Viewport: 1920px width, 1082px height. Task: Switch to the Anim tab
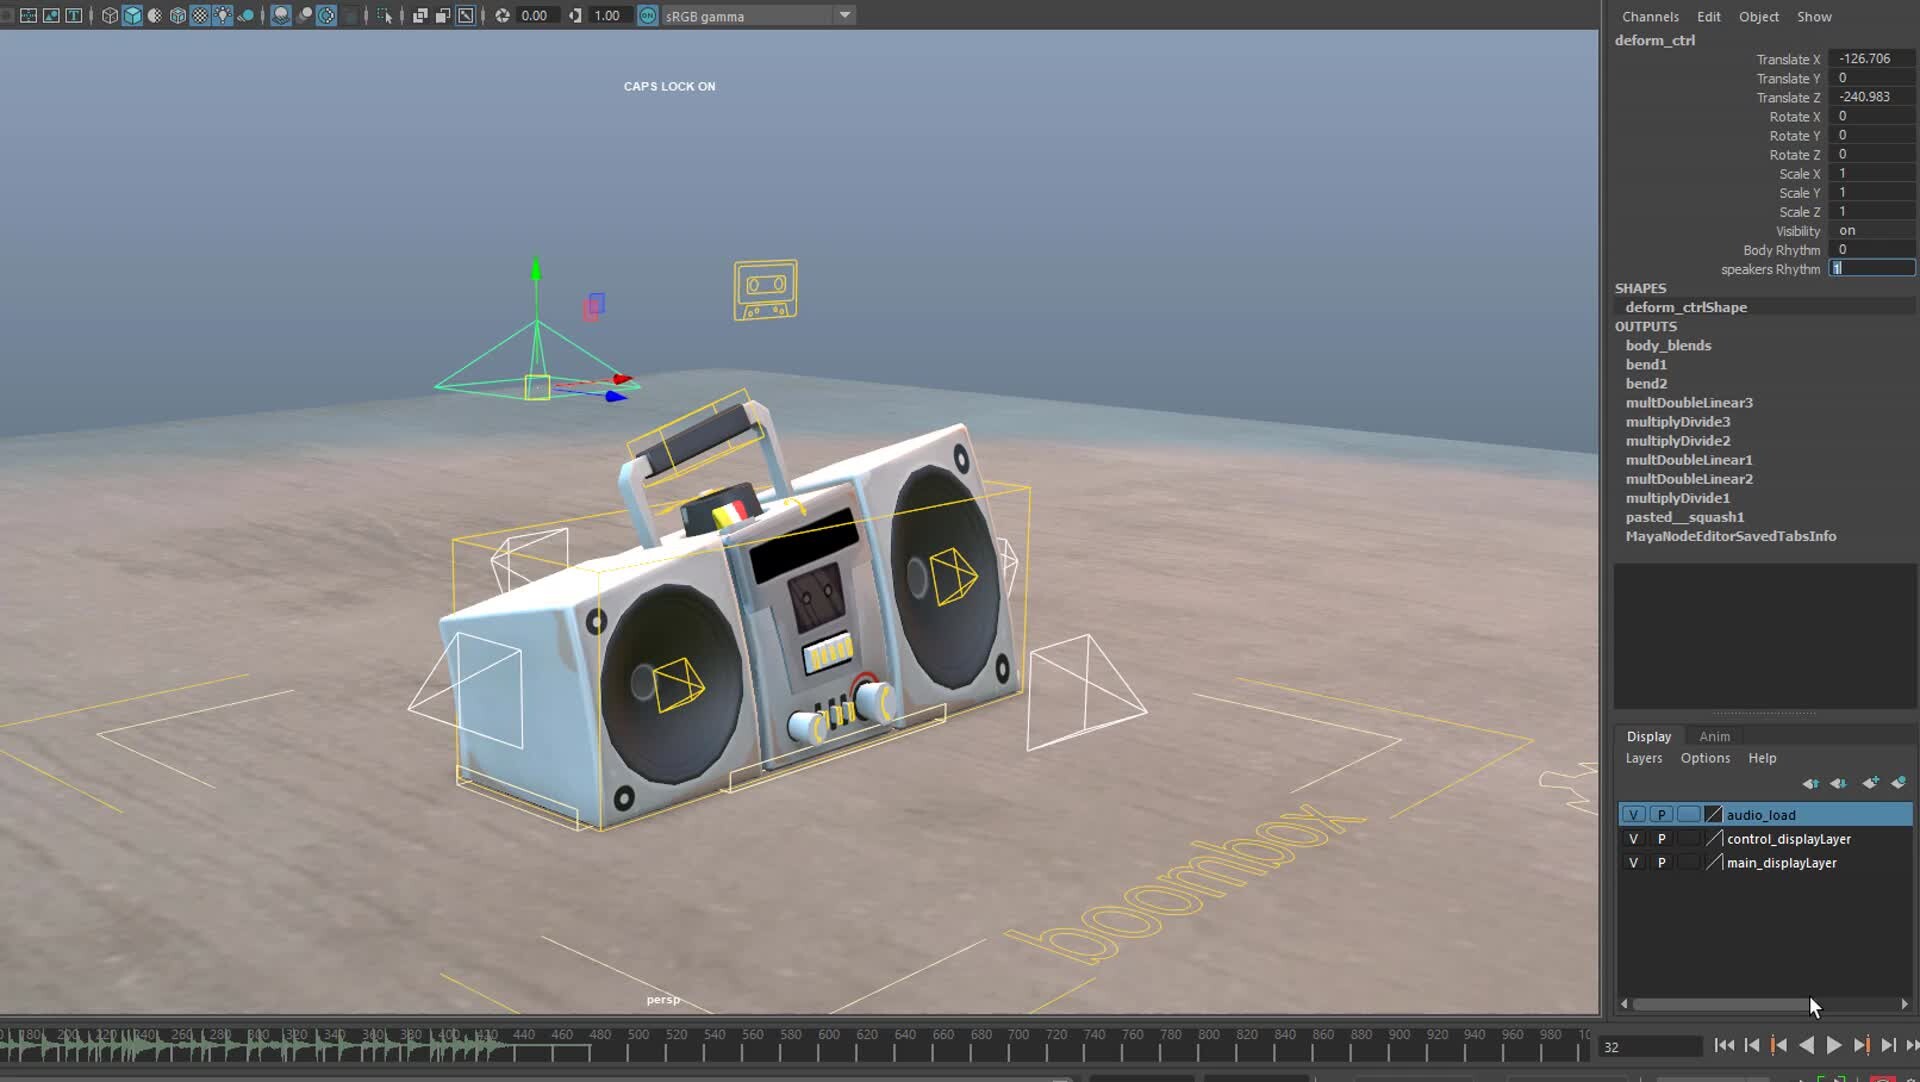click(1714, 736)
